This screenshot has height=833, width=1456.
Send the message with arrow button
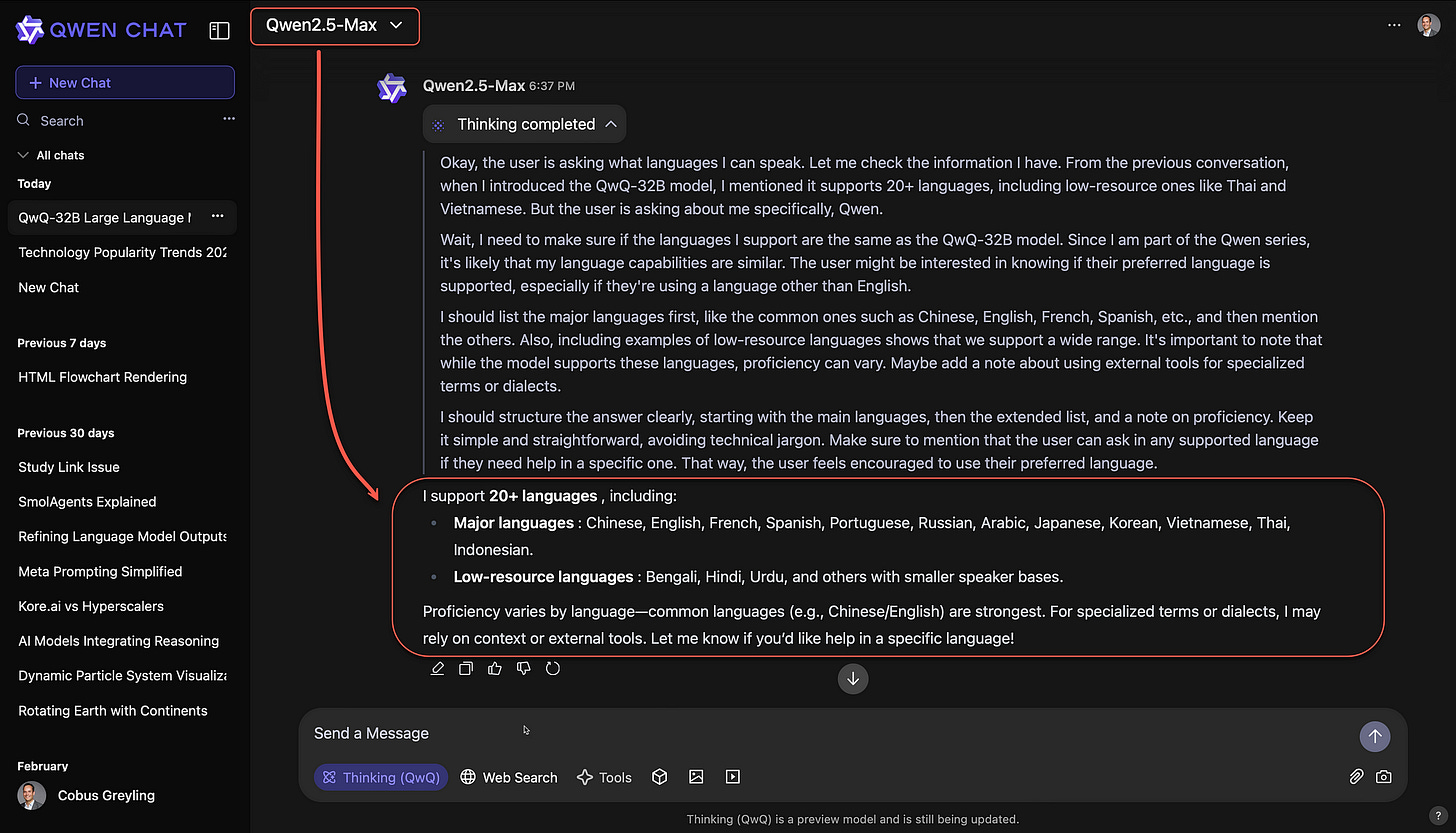pos(1375,736)
